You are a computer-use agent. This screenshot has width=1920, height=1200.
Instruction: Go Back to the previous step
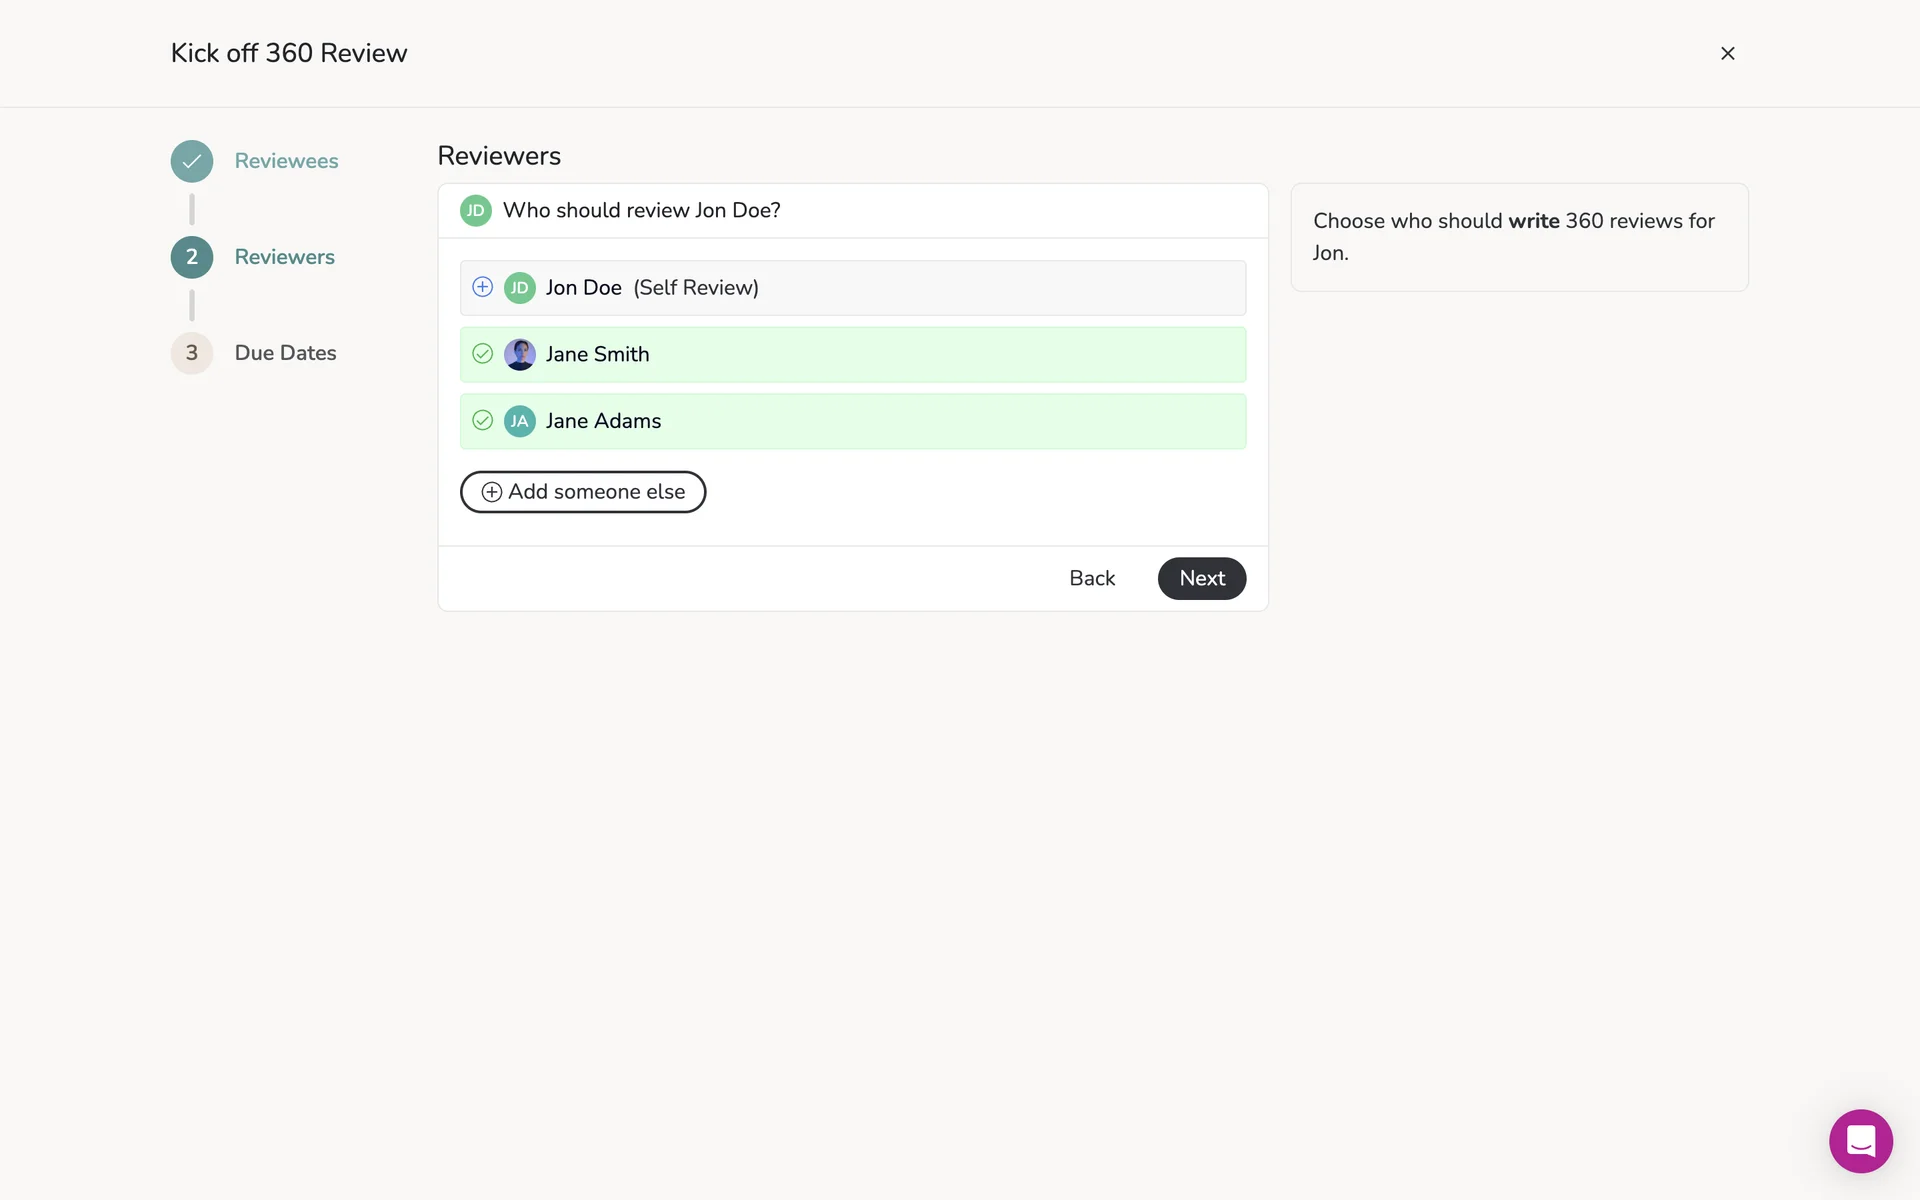[x=1091, y=578]
